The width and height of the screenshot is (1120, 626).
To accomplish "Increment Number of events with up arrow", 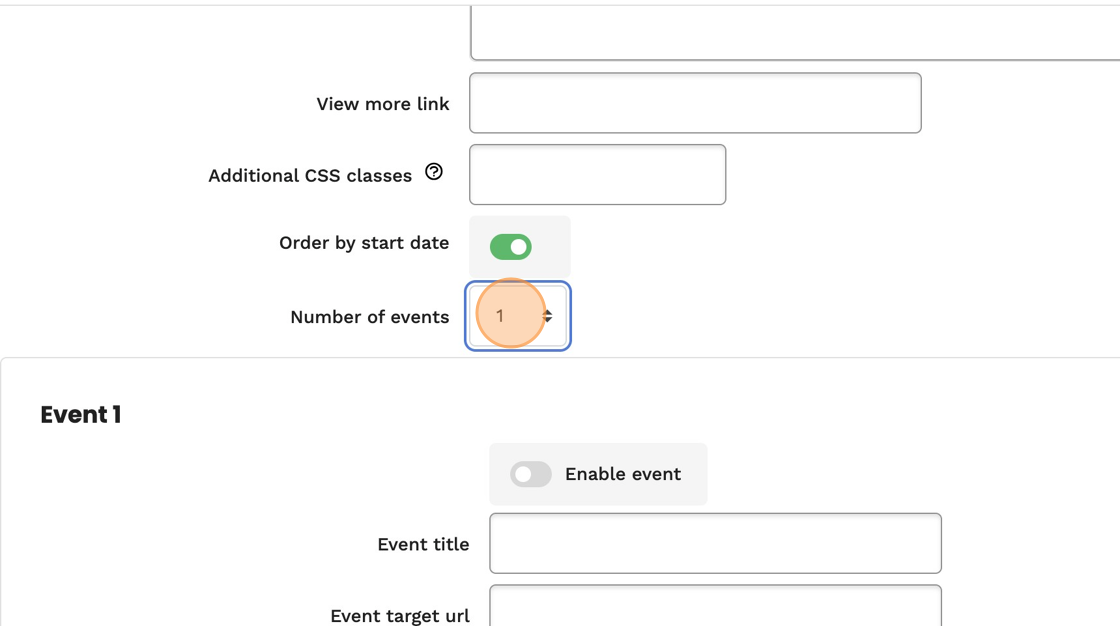I will tap(547, 312).
